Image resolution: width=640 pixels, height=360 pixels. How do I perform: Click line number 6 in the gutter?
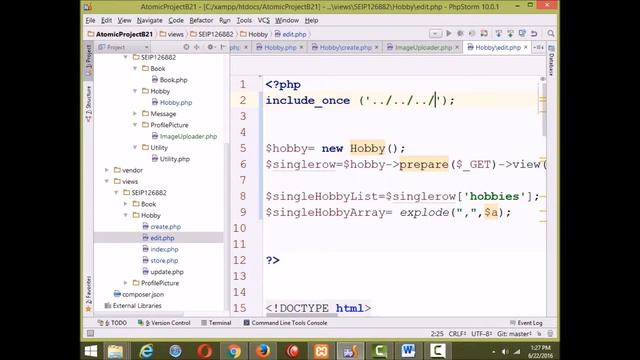click(x=243, y=164)
